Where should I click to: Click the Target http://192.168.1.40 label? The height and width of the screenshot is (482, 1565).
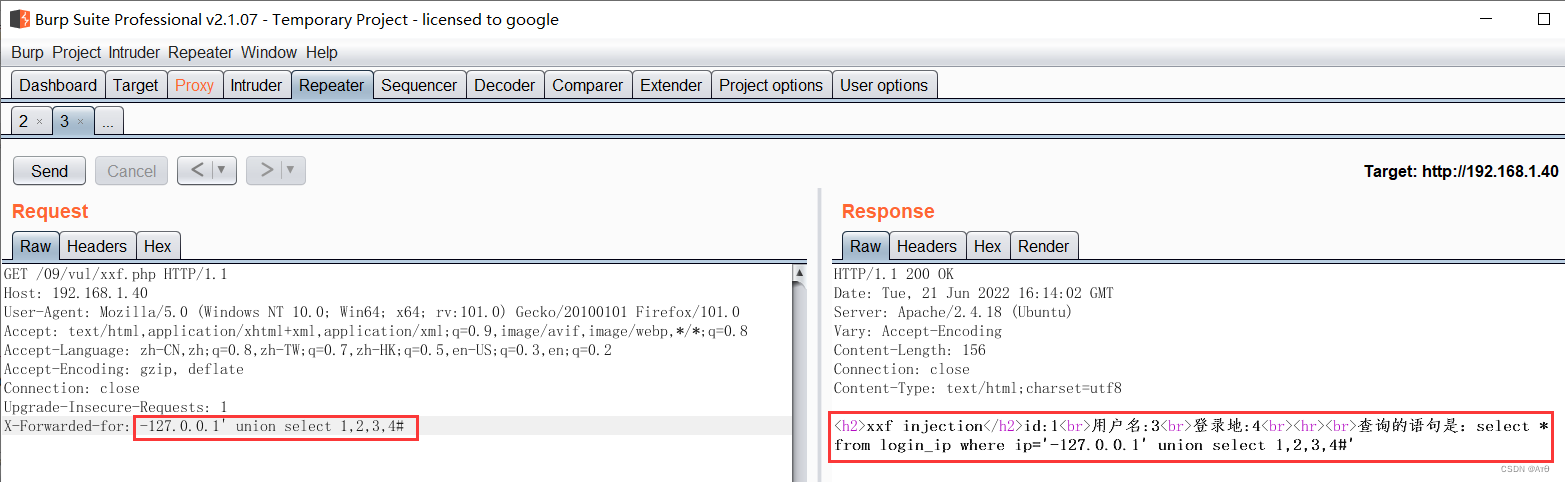[1461, 171]
